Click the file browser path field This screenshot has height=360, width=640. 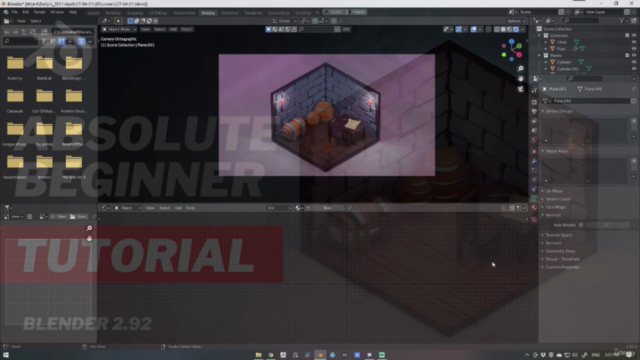click(x=73, y=31)
